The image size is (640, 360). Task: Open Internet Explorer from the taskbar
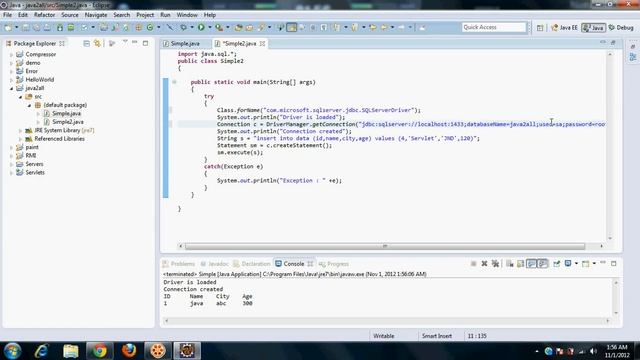point(41,351)
